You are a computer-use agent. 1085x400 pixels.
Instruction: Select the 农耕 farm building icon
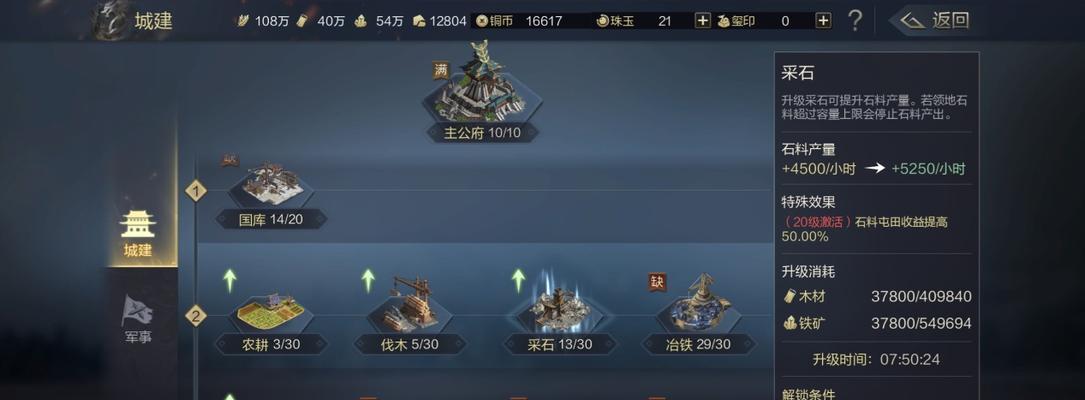tap(271, 310)
